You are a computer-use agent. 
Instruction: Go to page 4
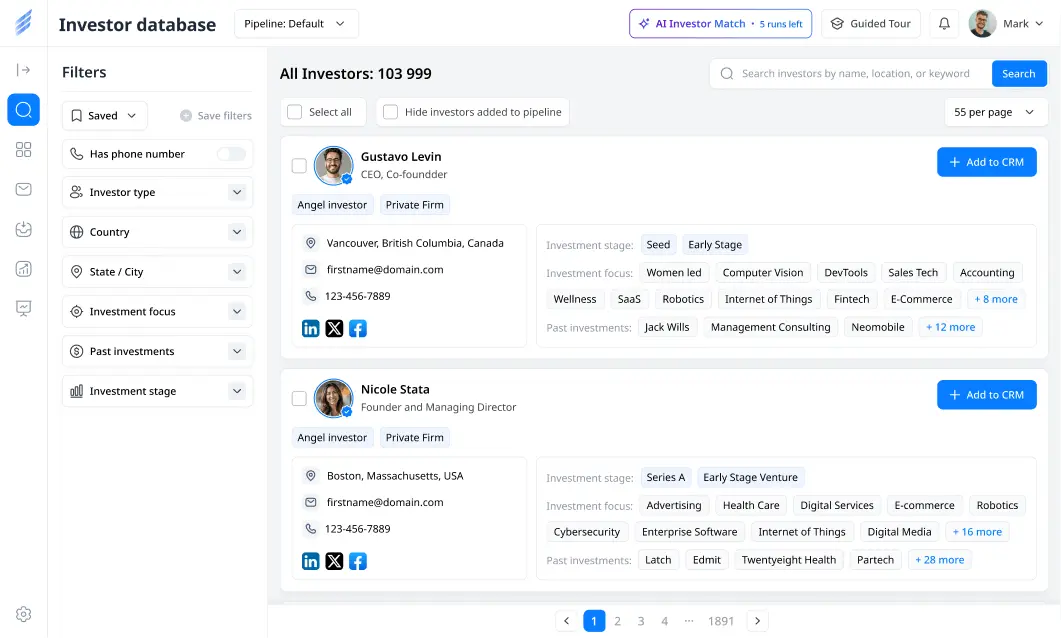pos(664,621)
